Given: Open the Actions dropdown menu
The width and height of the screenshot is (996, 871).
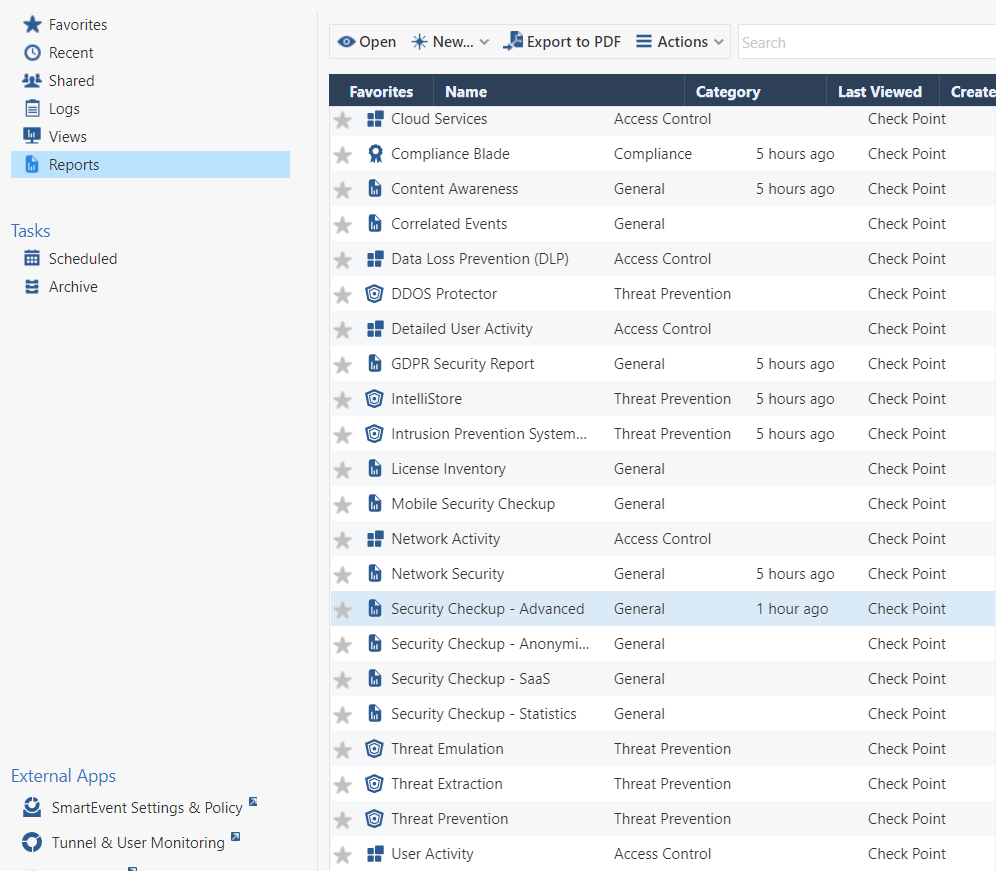Looking at the screenshot, I should pyautogui.click(x=680, y=42).
